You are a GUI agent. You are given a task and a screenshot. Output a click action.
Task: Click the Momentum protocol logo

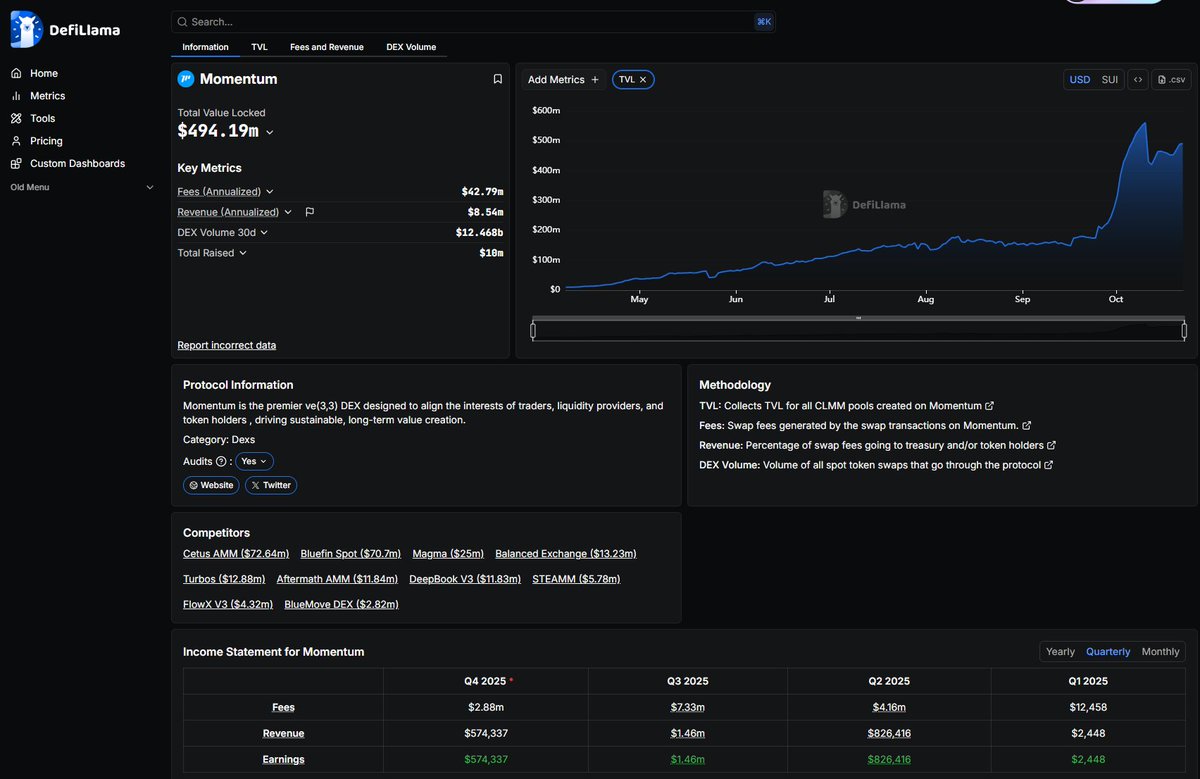tap(186, 79)
